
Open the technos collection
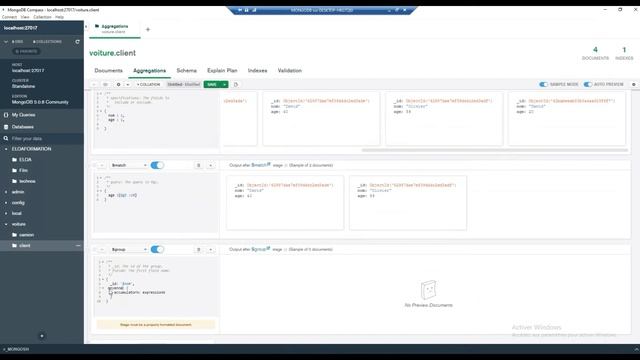coord(27,181)
